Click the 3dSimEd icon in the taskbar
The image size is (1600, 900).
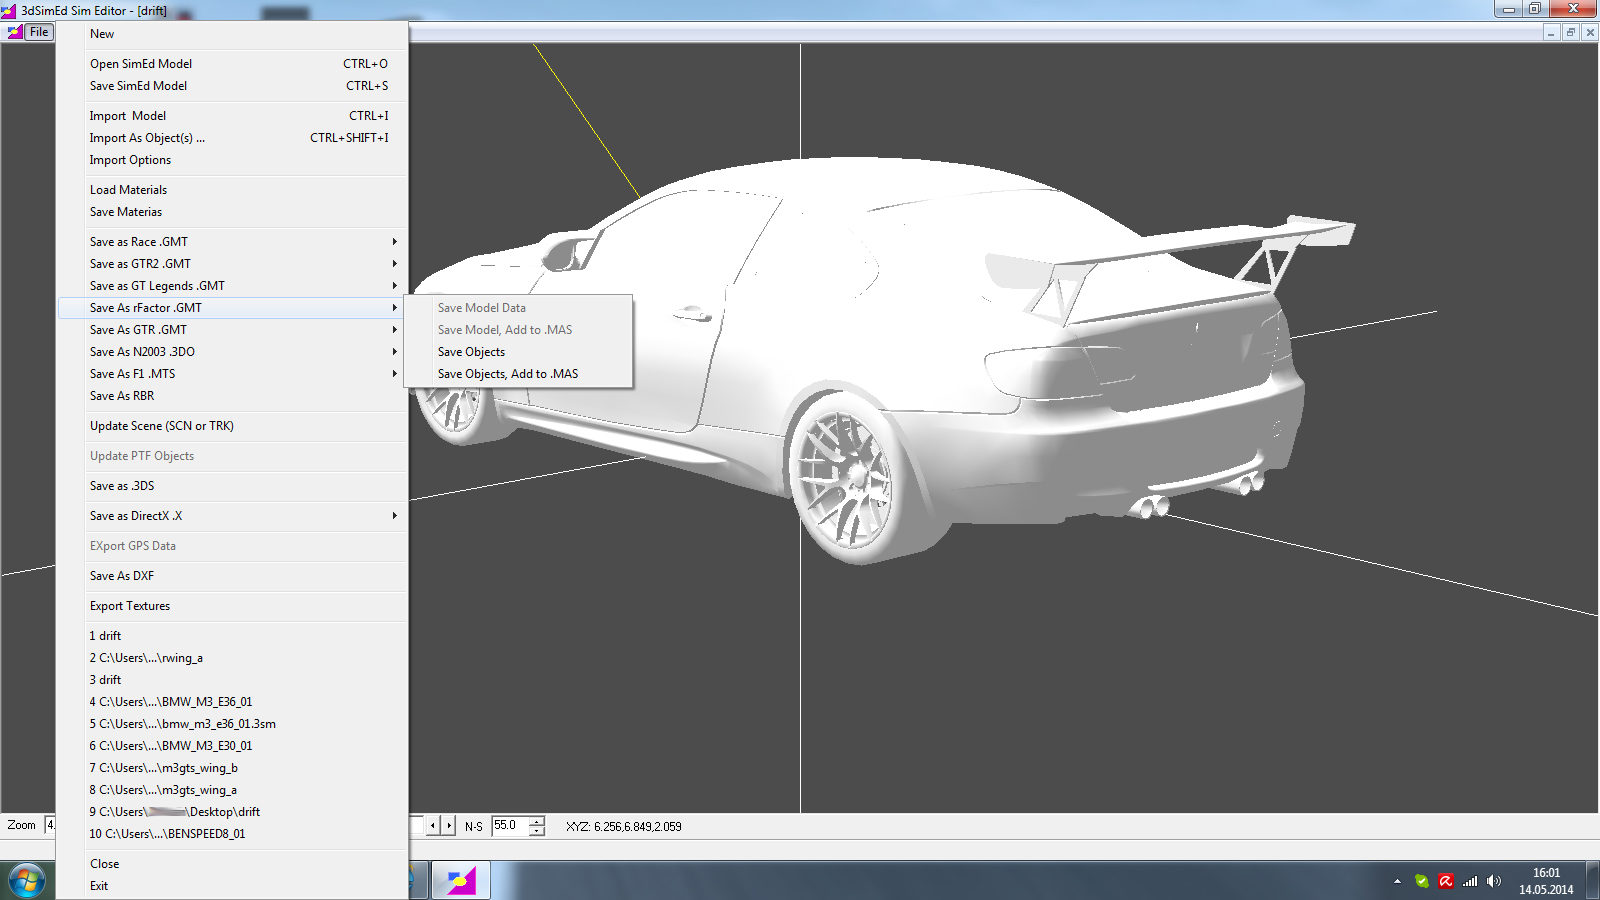click(461, 881)
